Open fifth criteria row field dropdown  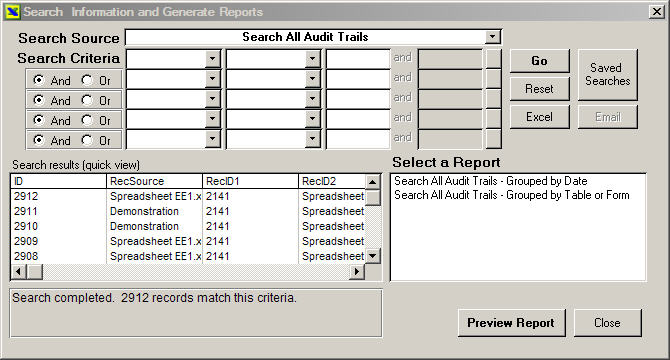click(212, 138)
